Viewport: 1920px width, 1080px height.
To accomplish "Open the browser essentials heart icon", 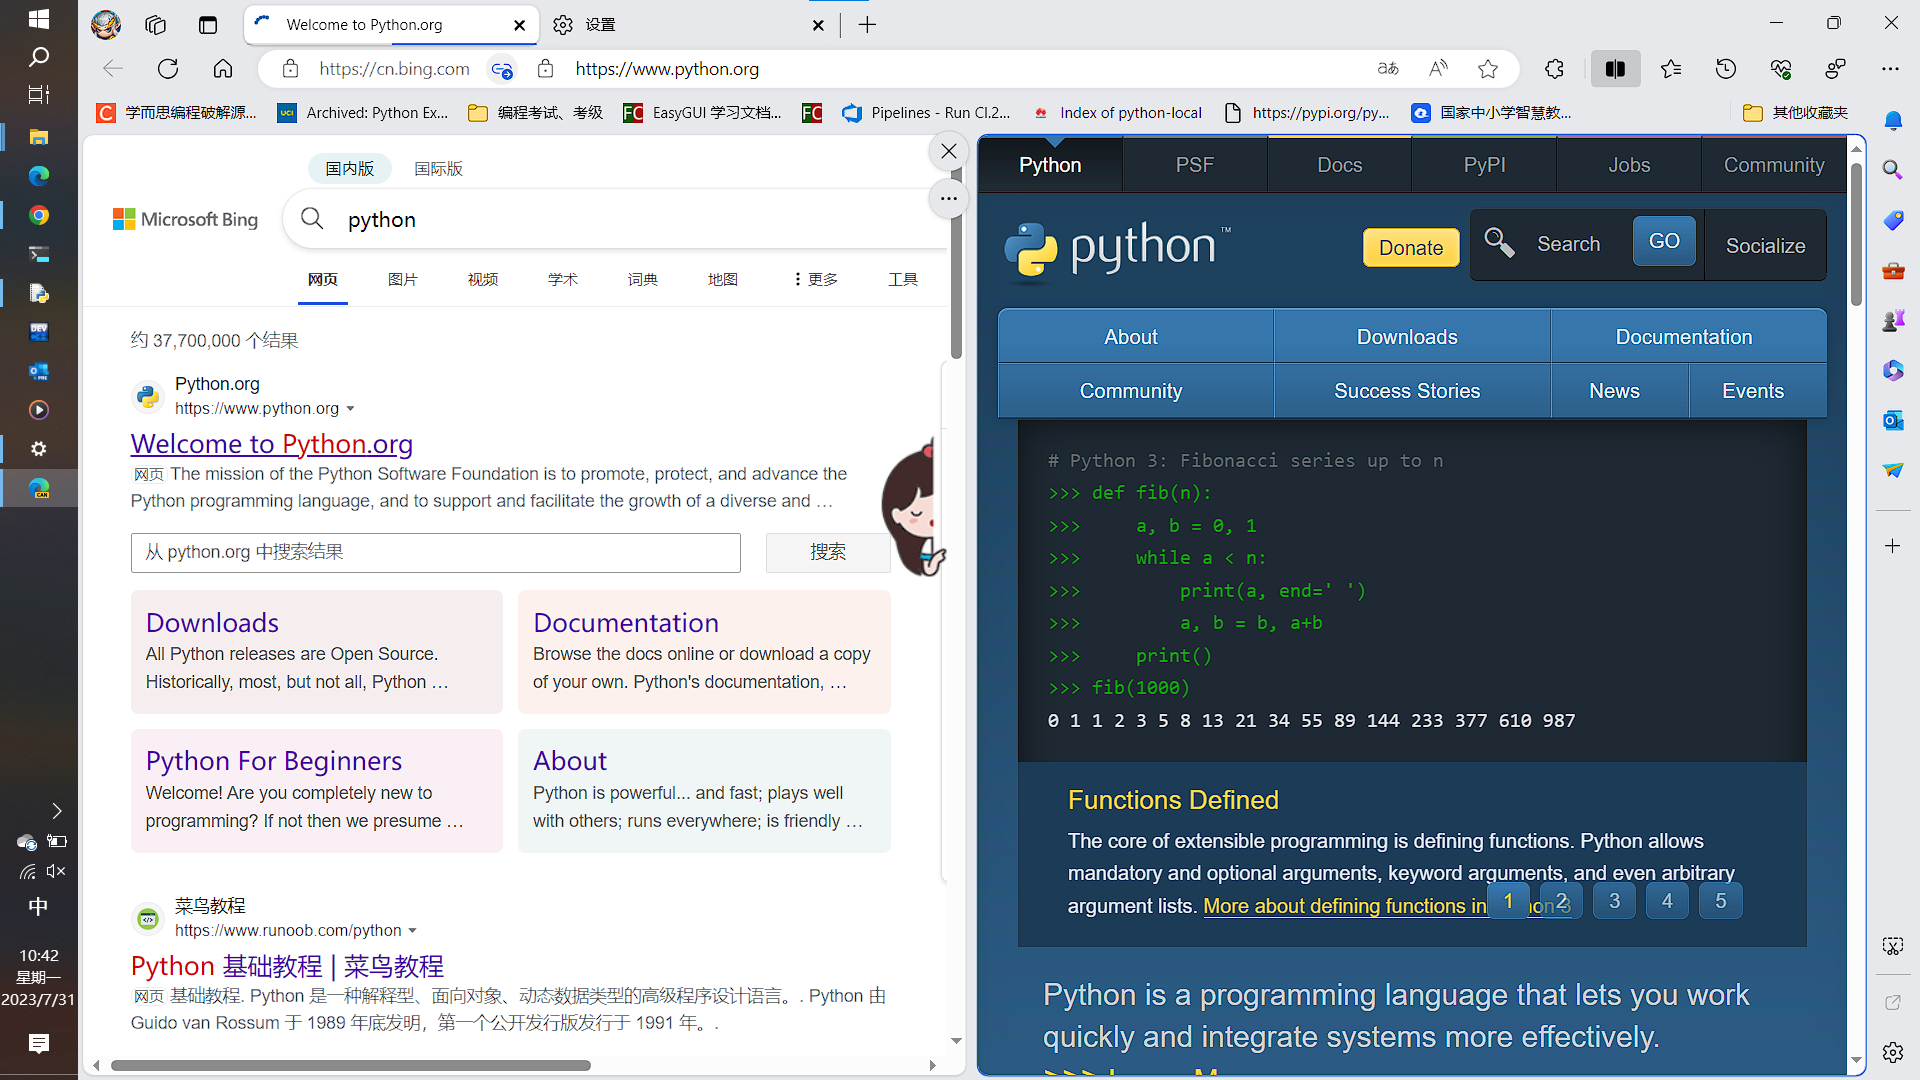I will point(1781,69).
